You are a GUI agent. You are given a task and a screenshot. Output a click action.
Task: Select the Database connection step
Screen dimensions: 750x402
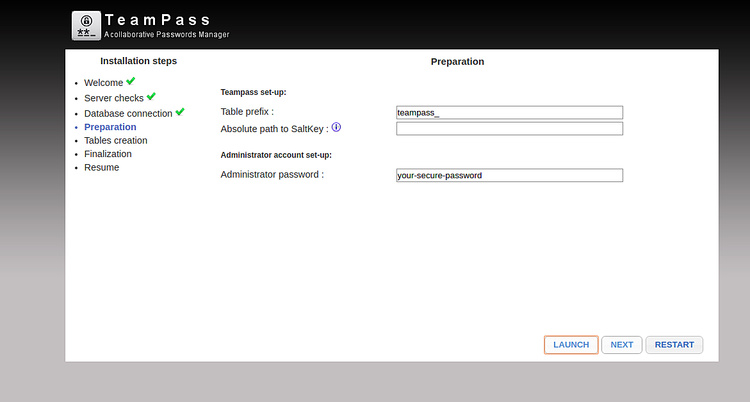click(x=128, y=114)
